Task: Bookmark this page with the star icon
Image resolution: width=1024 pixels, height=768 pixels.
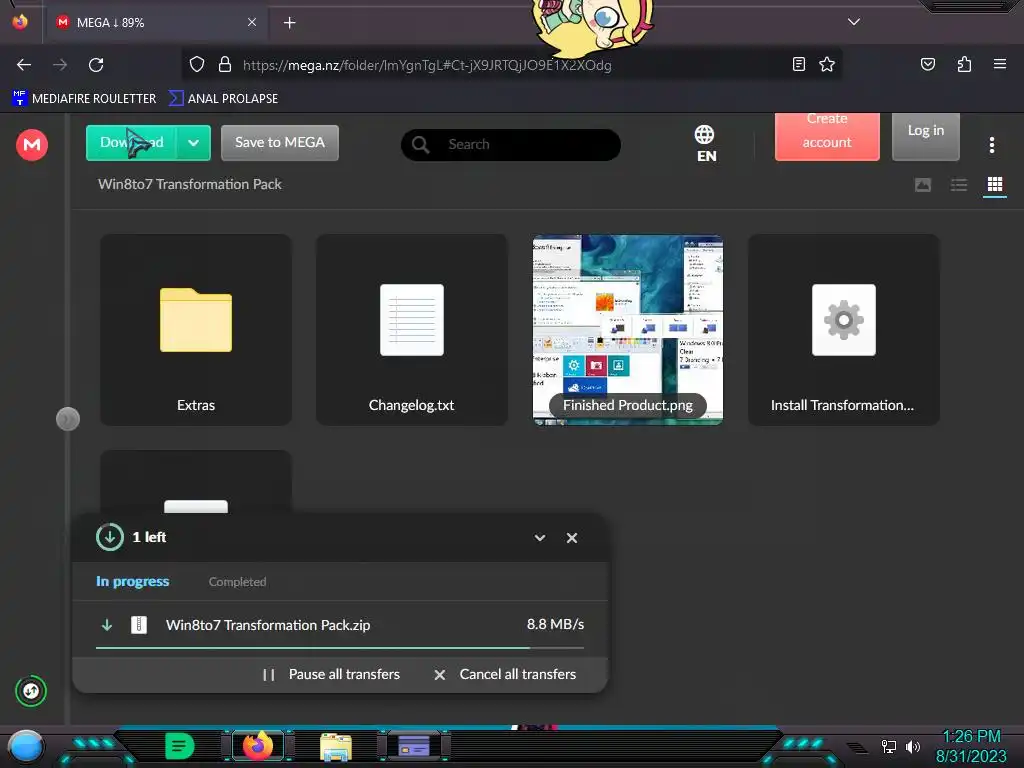Action: 827,64
